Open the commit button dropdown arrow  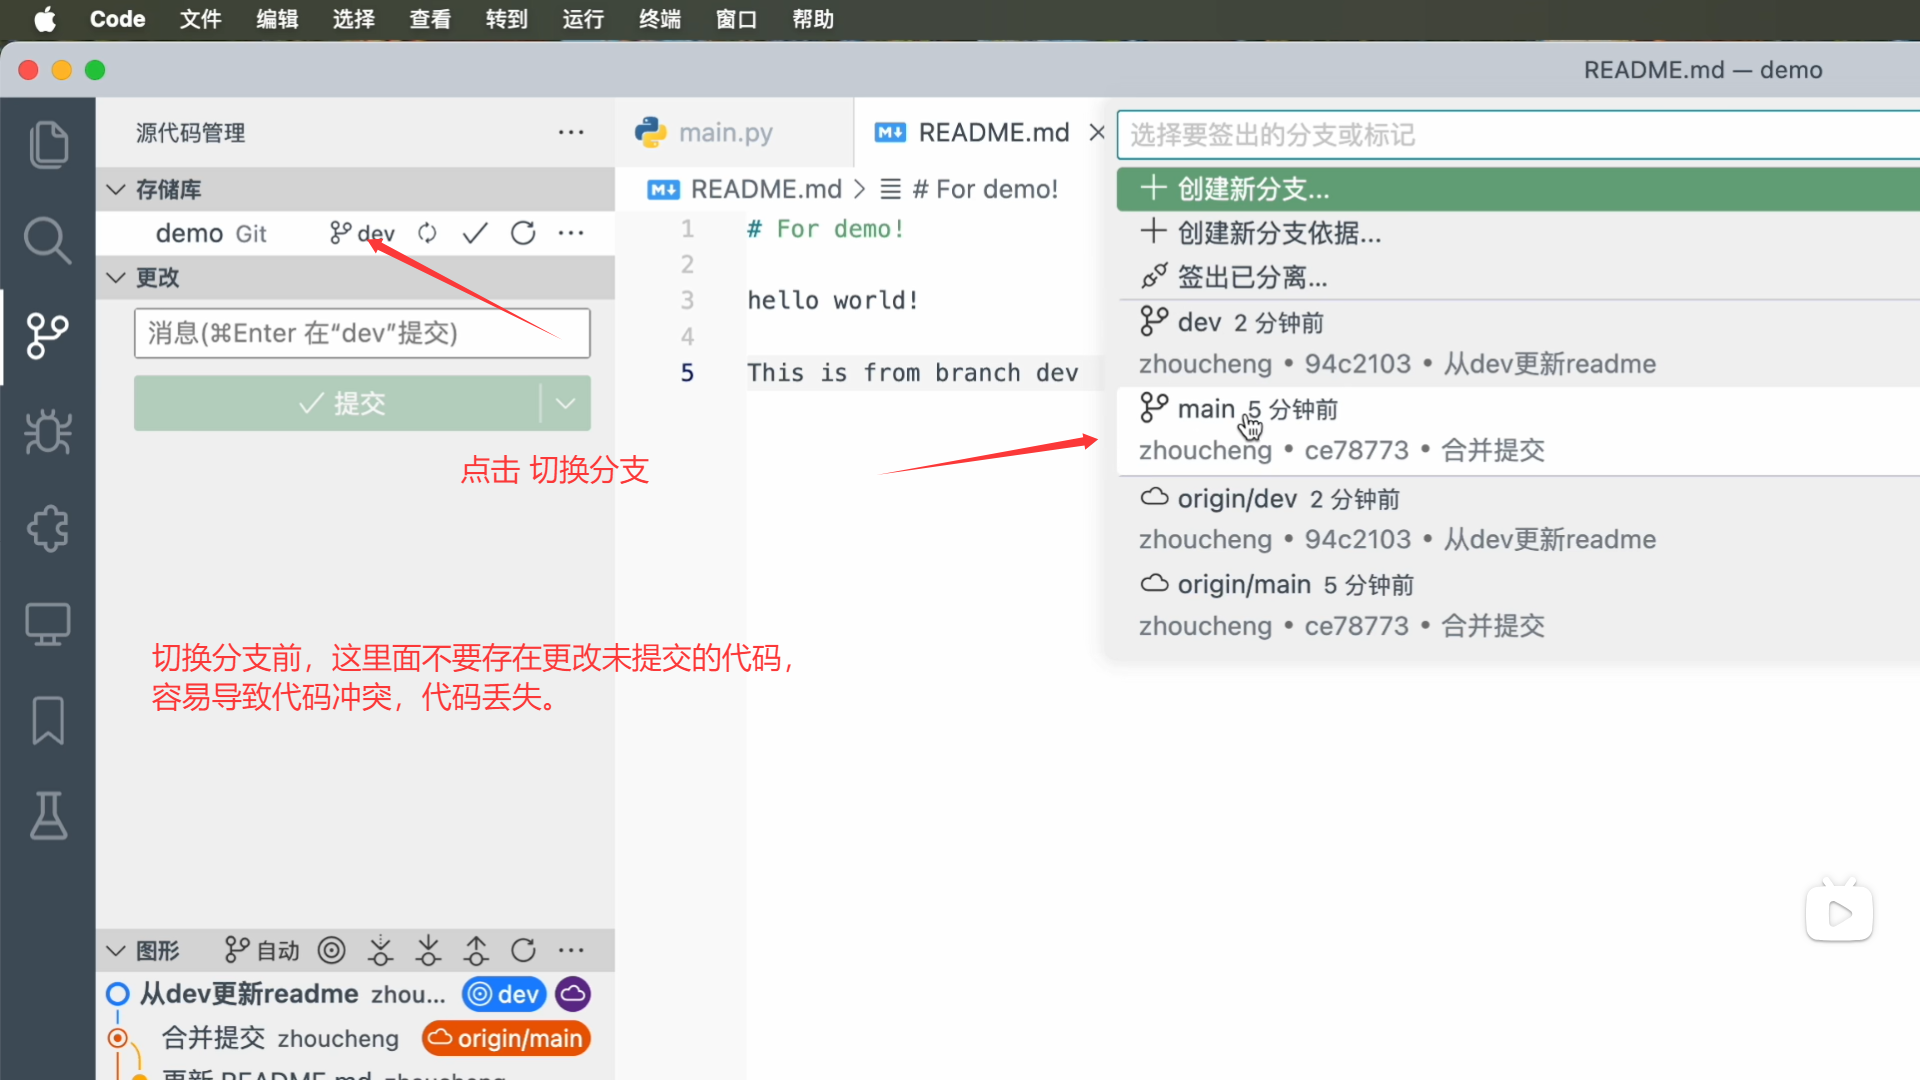(x=565, y=403)
